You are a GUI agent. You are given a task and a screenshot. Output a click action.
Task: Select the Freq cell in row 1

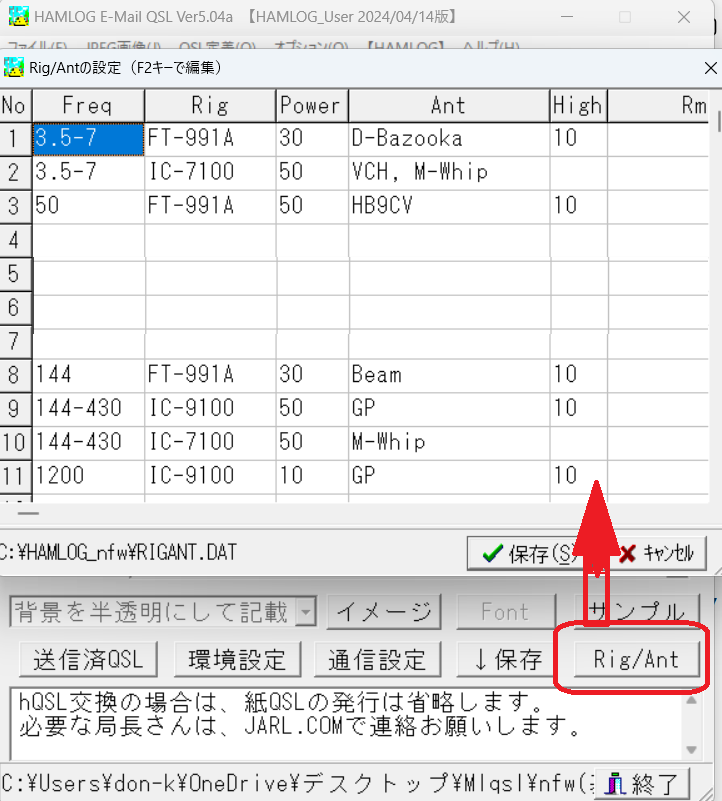point(88,138)
